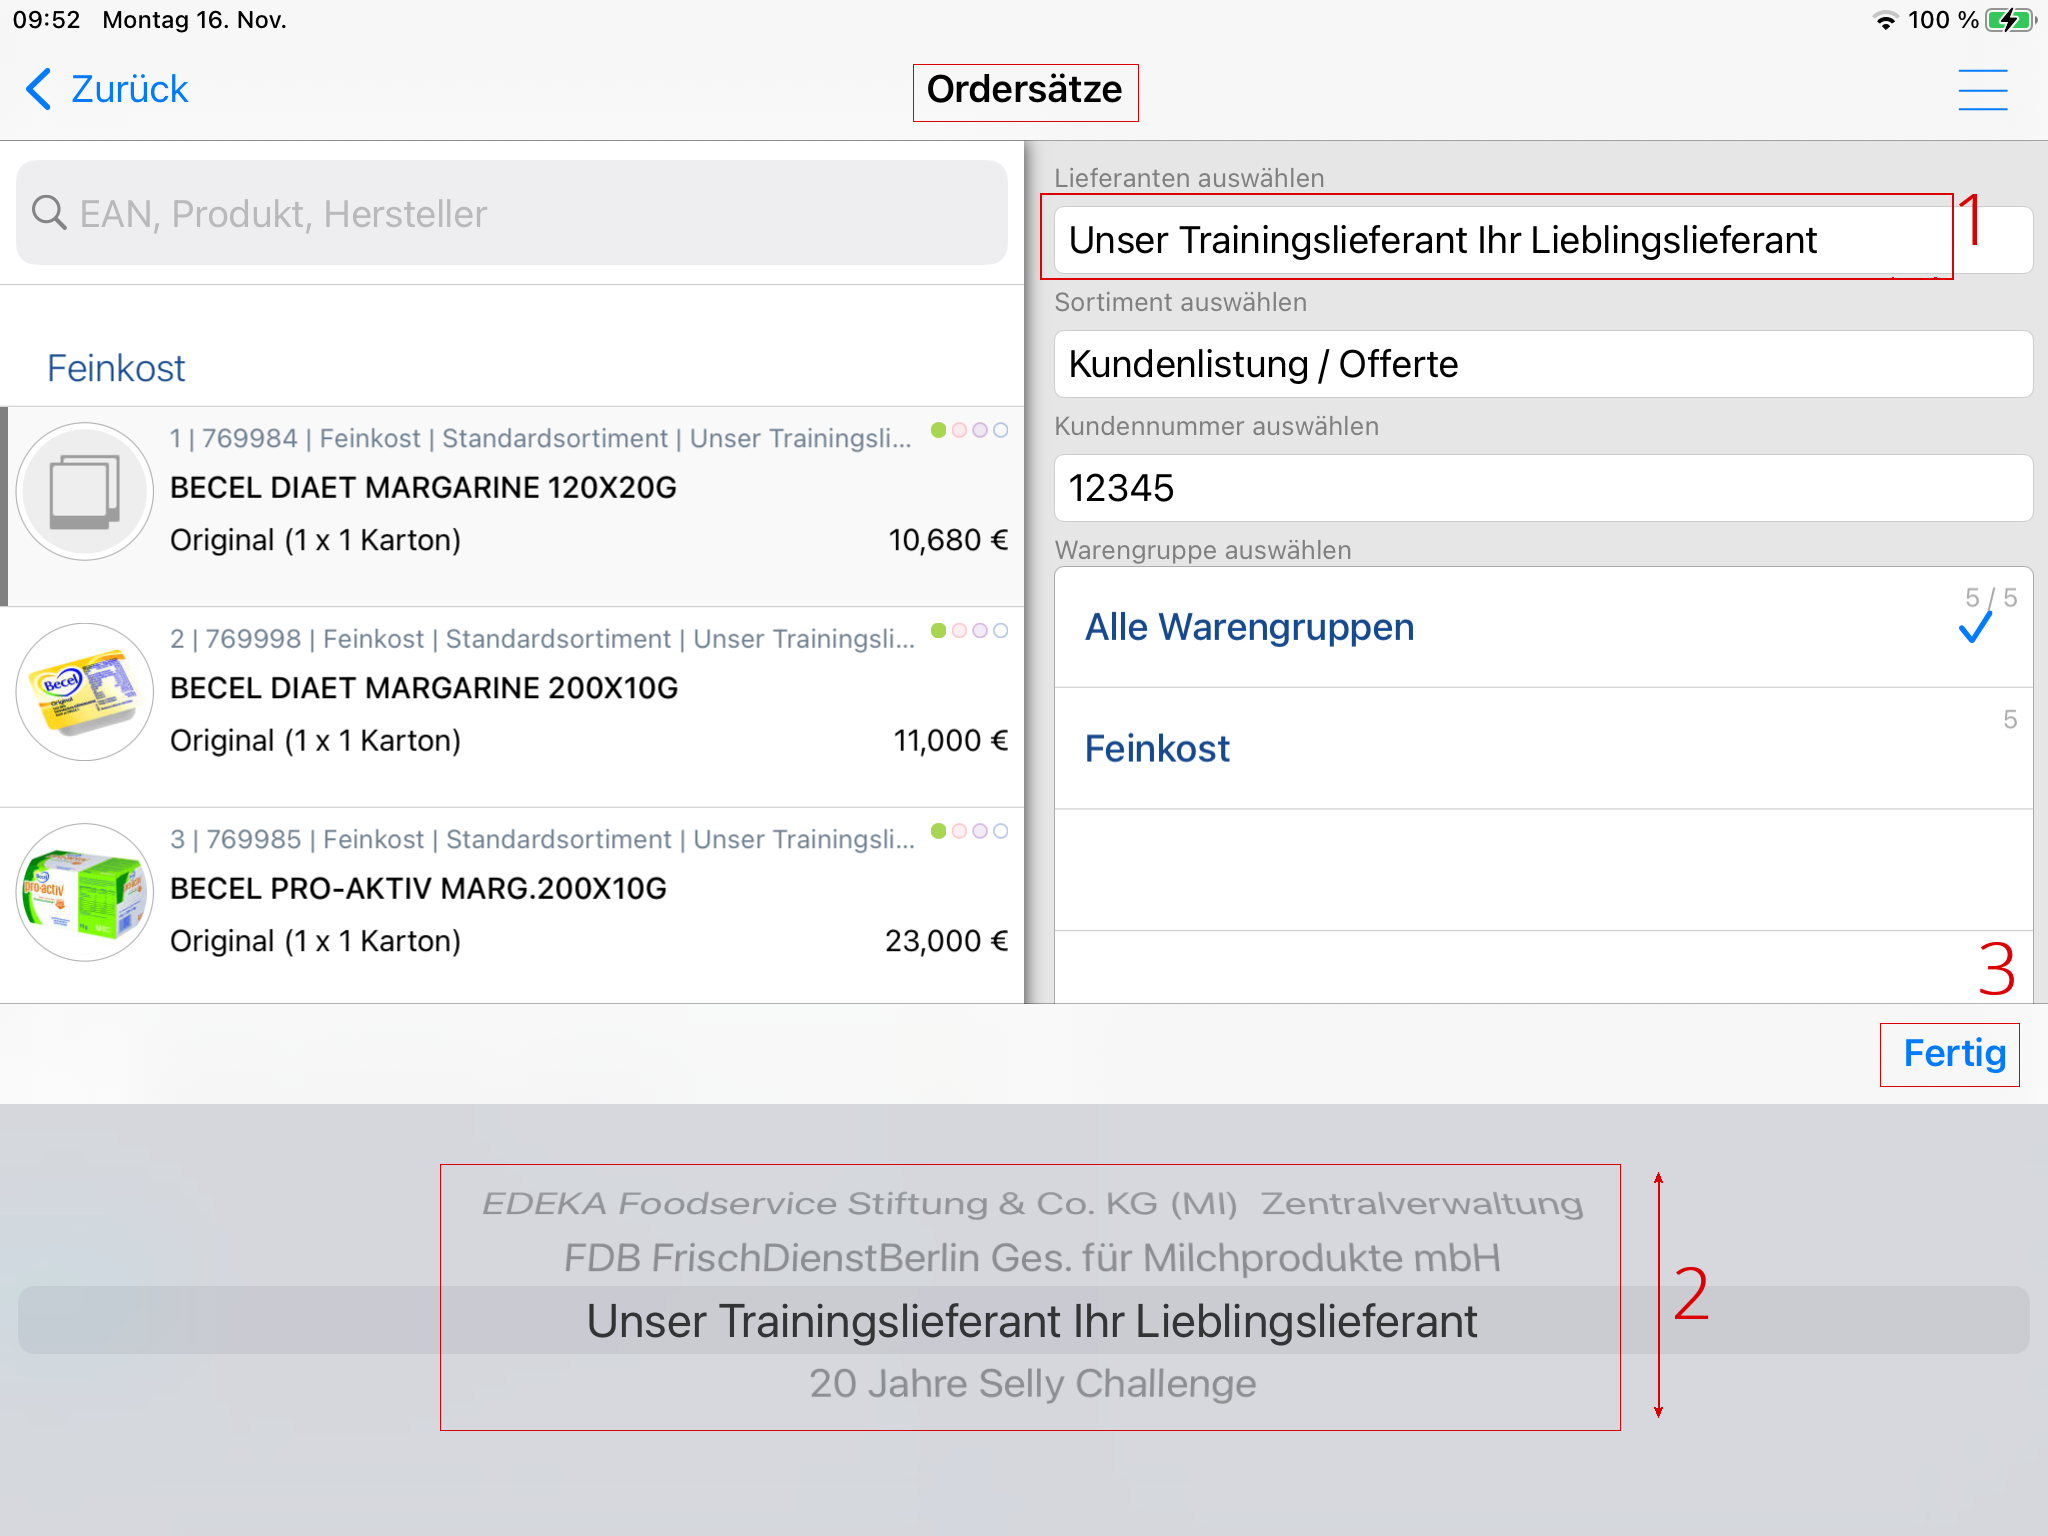Image resolution: width=2048 pixels, height=1536 pixels.
Task: Tap Becel Pro-Aktiv product image
Action: pyautogui.click(x=85, y=892)
